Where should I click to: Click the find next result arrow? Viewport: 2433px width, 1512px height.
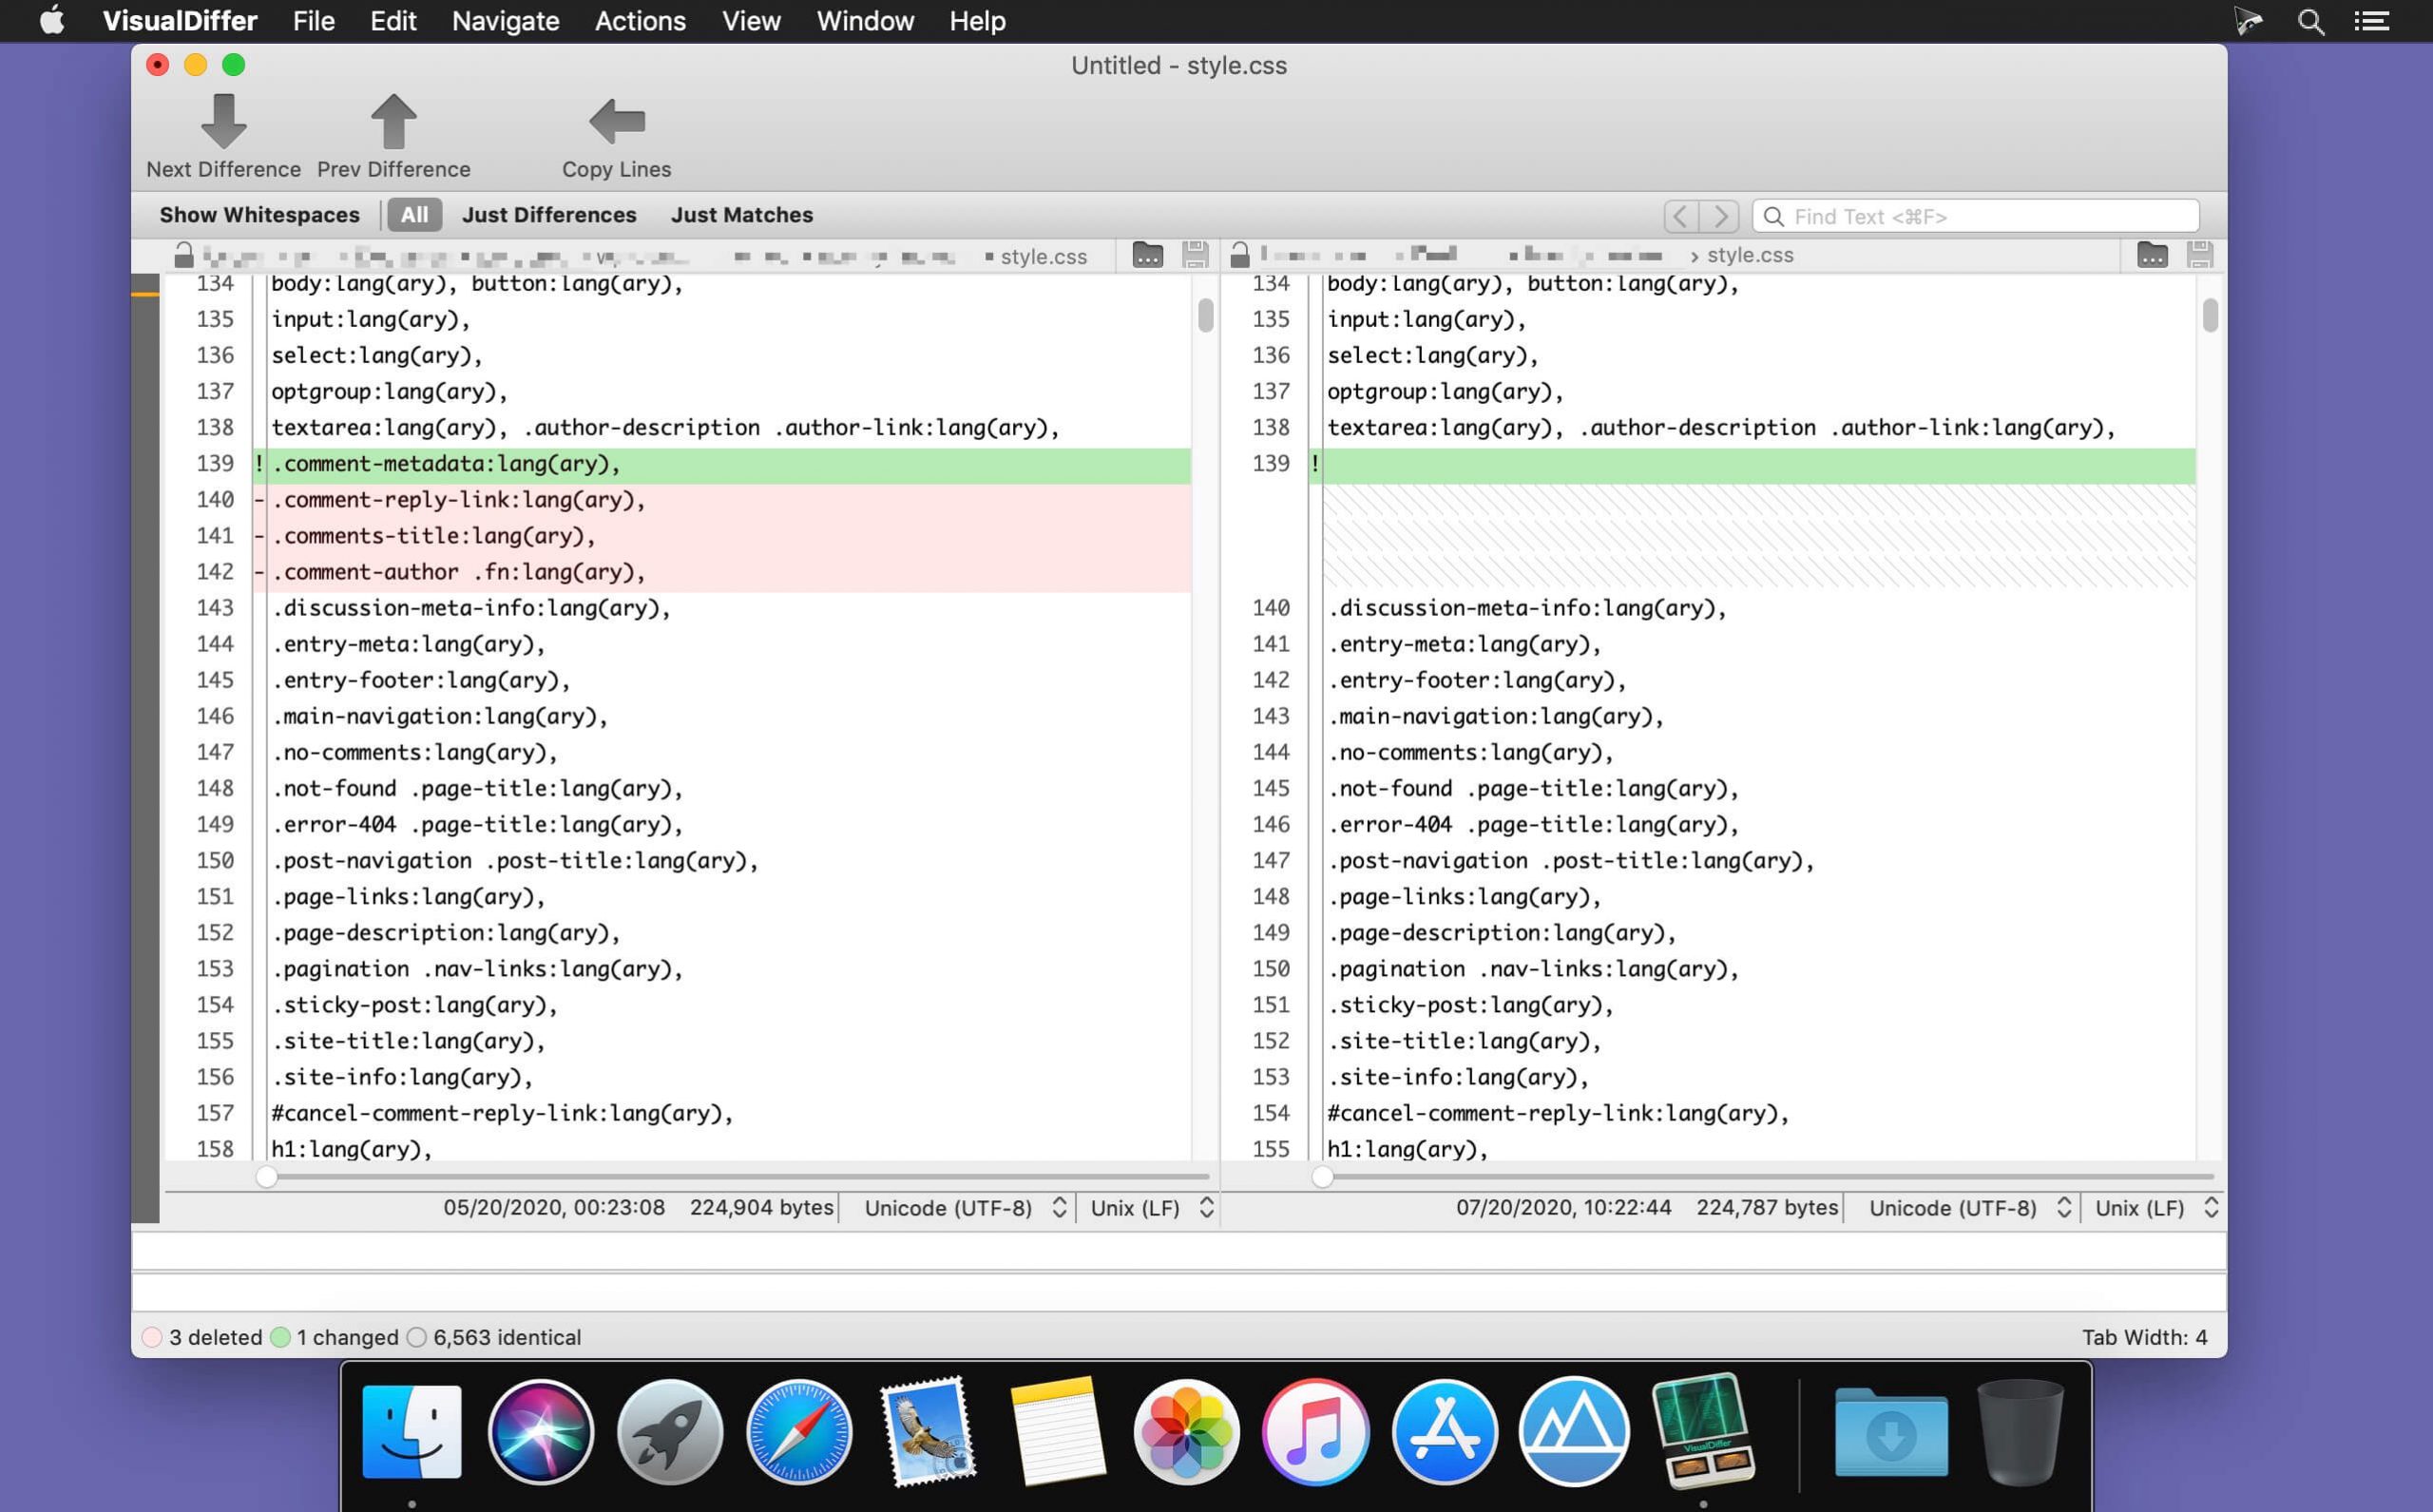pyautogui.click(x=1721, y=216)
